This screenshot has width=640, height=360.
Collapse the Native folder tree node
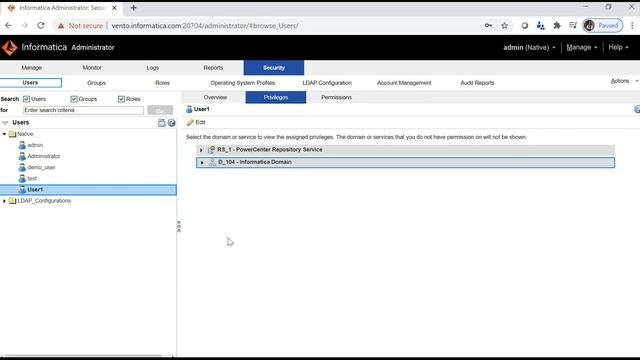(x=4, y=134)
